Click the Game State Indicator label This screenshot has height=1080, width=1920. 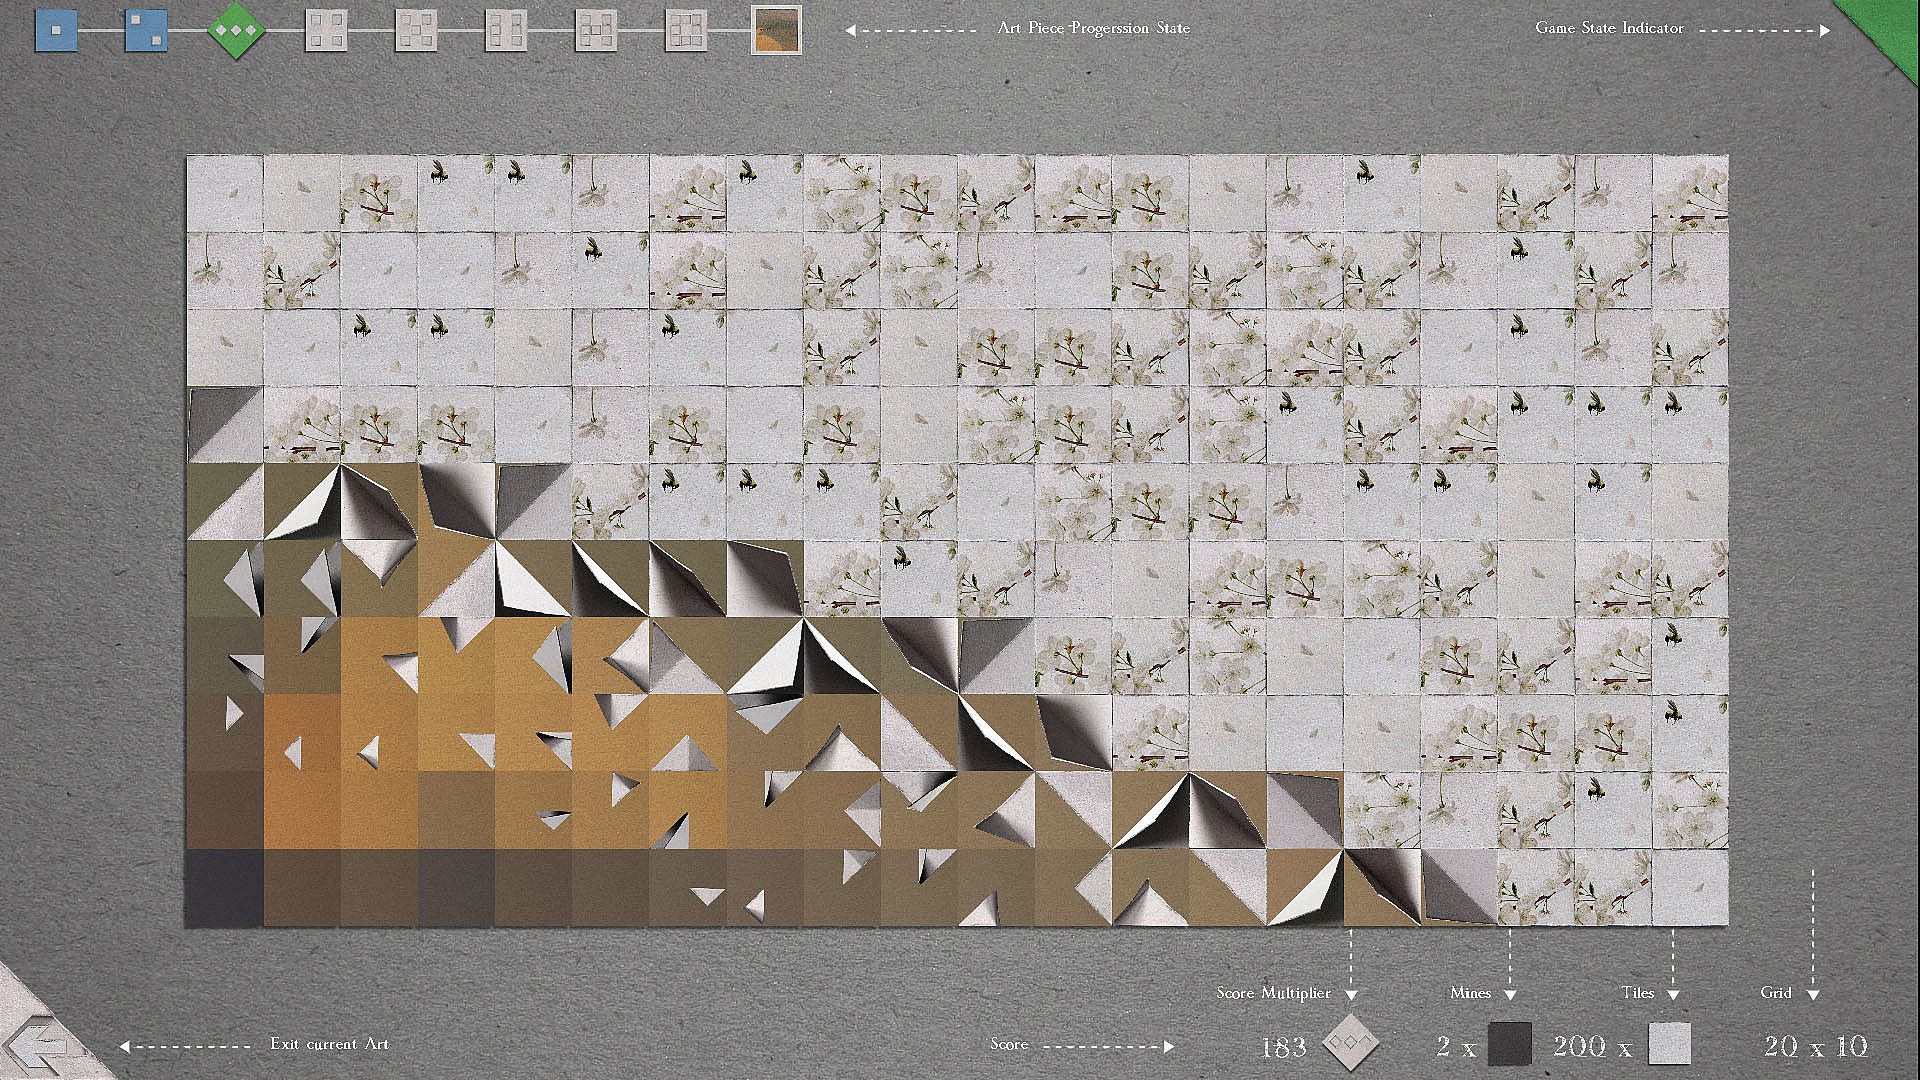pyautogui.click(x=1609, y=28)
